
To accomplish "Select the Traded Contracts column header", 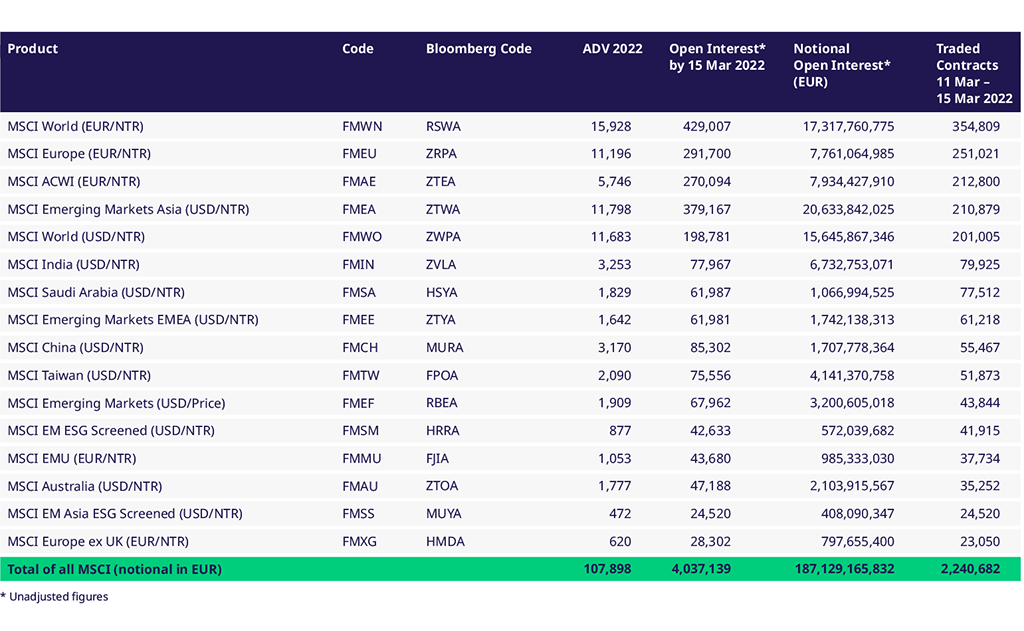I will point(974,73).
